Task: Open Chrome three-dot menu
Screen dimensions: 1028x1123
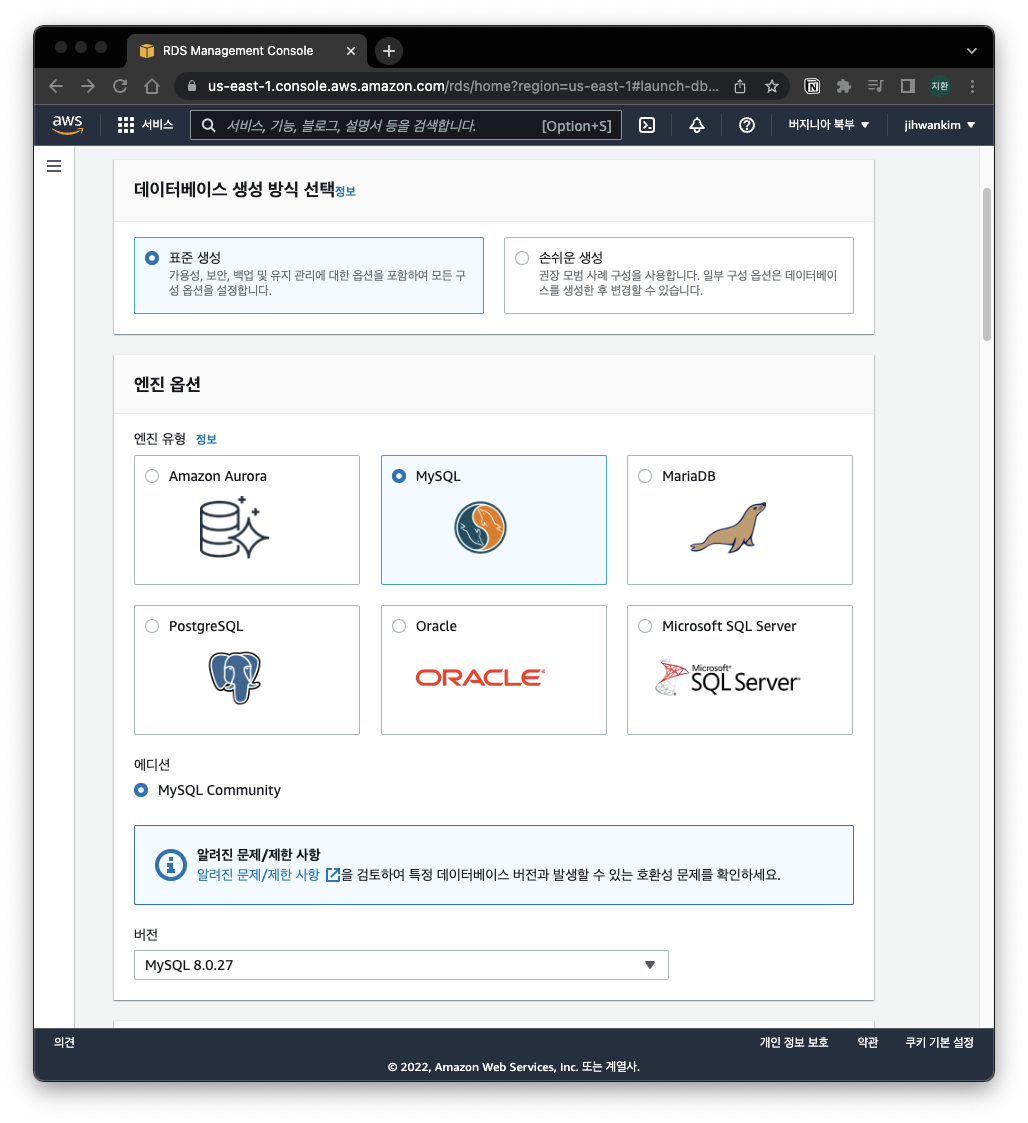Action: tap(972, 87)
